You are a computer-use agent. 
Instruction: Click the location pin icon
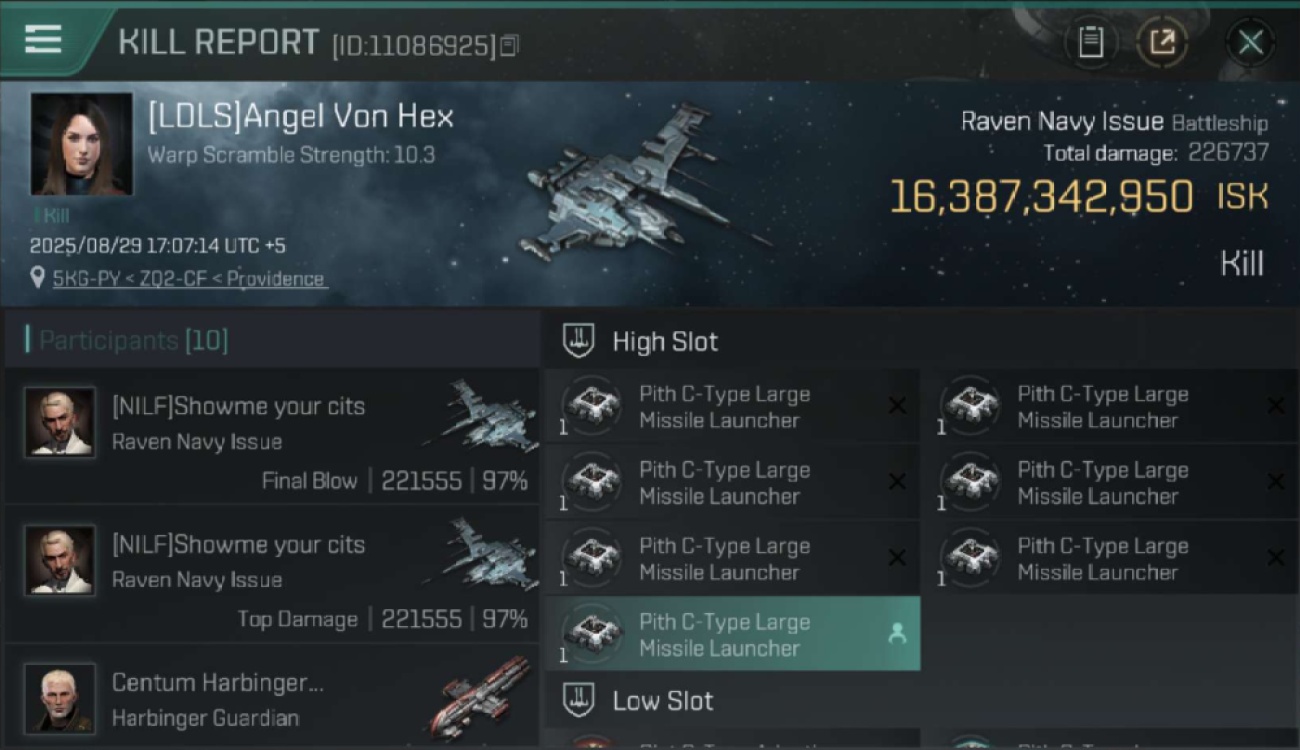coord(38,278)
